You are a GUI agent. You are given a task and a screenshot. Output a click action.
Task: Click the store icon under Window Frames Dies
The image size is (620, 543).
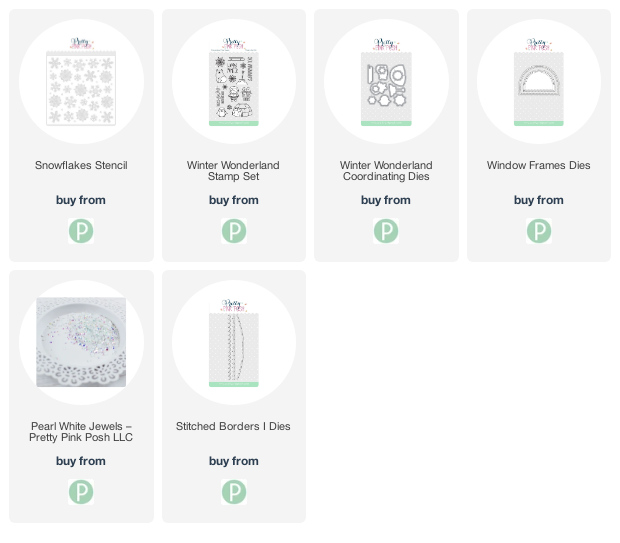(539, 231)
